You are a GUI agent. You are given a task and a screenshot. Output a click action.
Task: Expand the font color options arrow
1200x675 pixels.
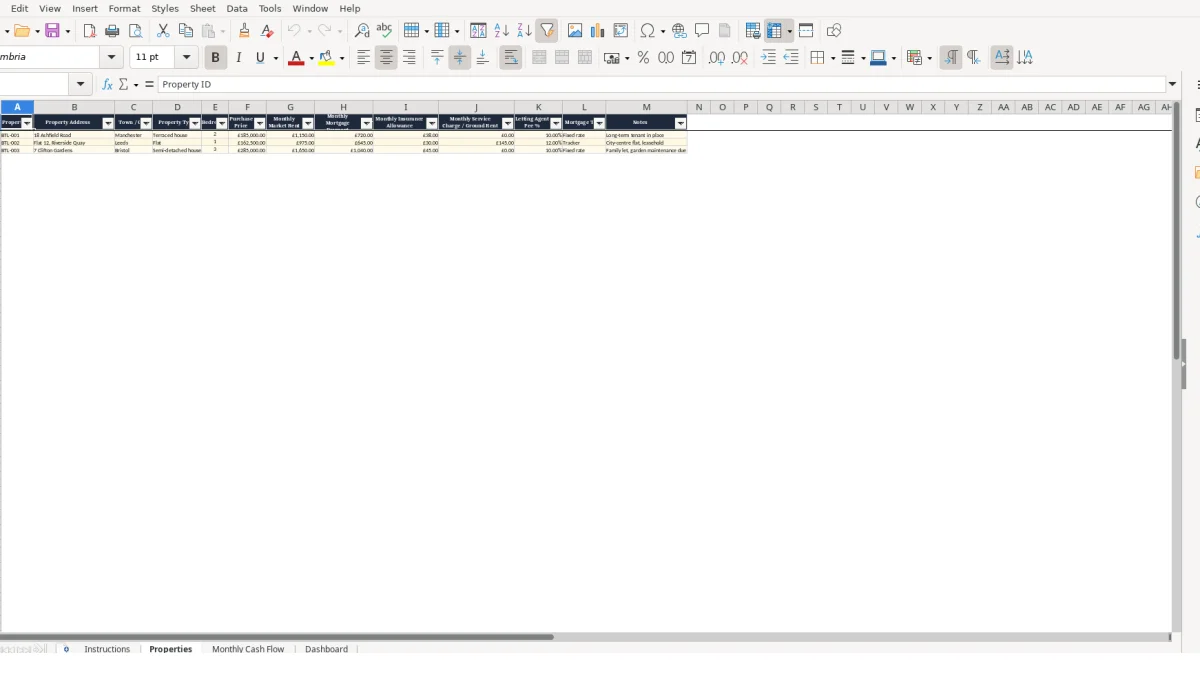click(311, 58)
